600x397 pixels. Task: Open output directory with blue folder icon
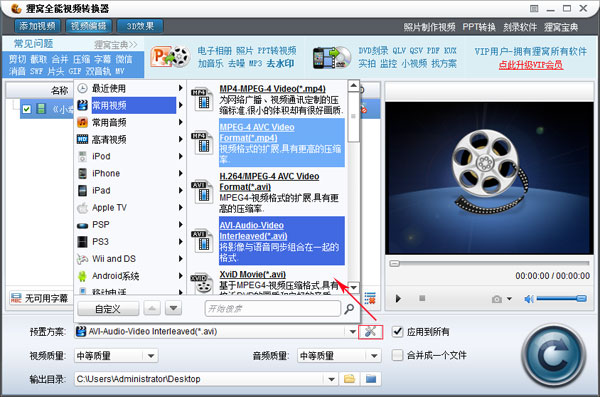coord(371,379)
